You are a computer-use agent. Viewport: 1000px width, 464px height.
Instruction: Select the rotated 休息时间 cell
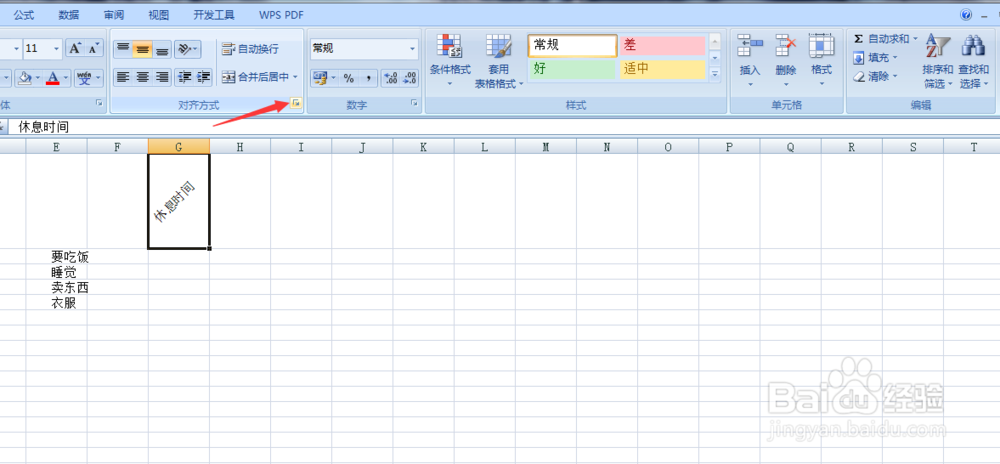click(179, 201)
